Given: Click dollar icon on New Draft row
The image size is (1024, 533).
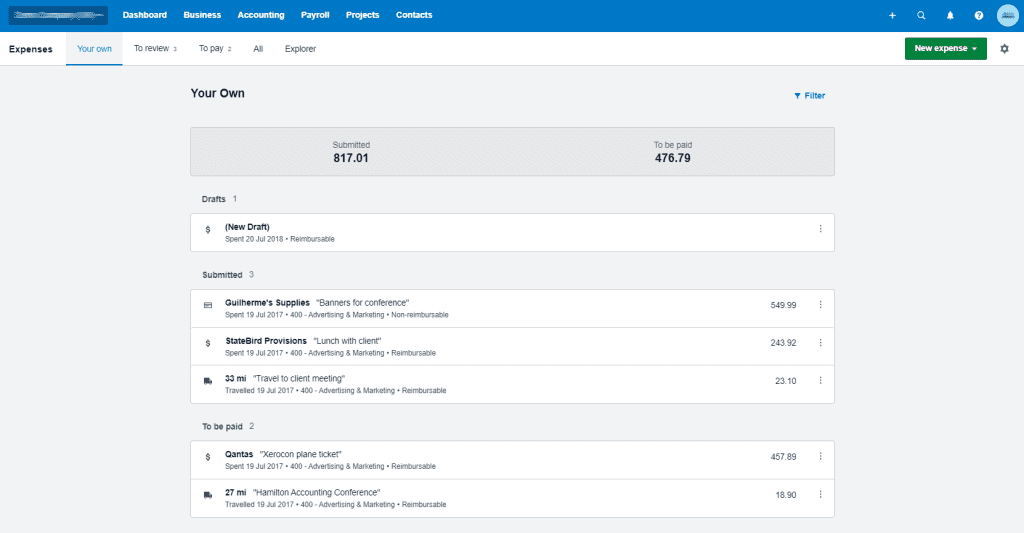Looking at the screenshot, I should [208, 229].
